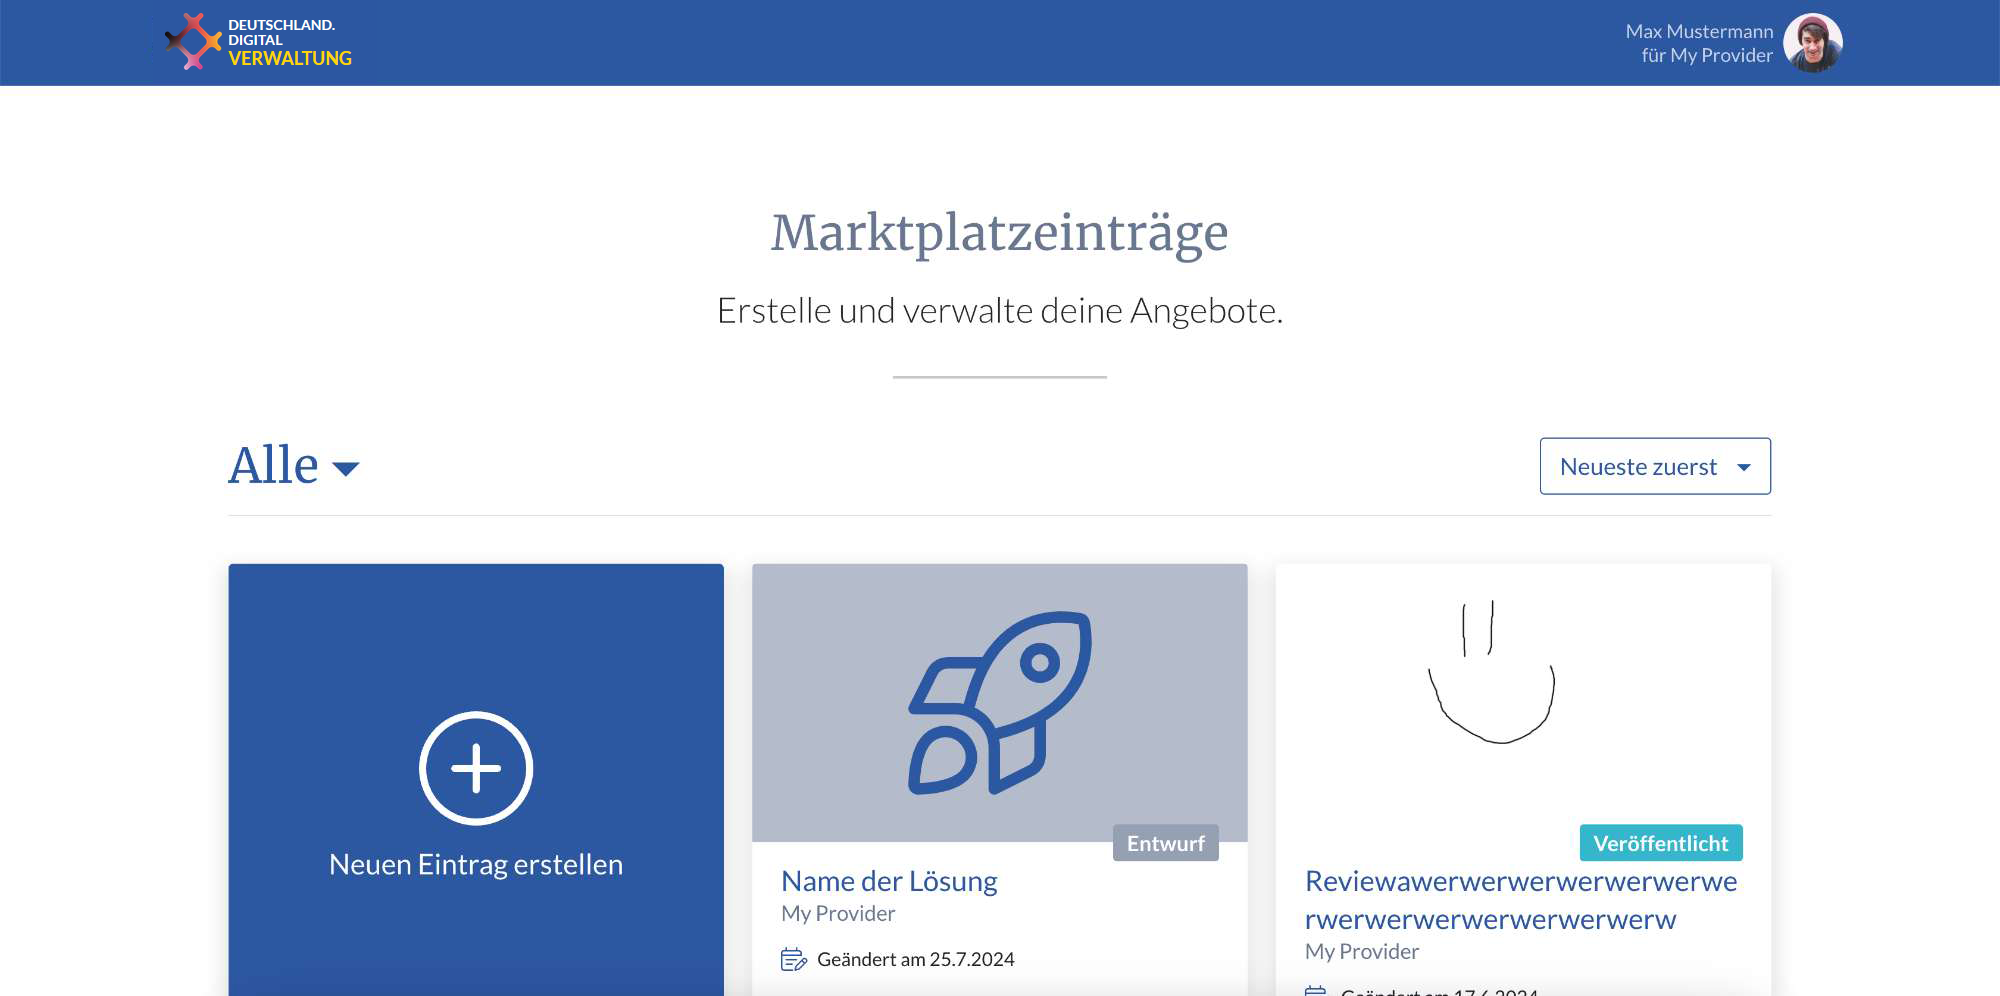Image resolution: width=2000 pixels, height=996 pixels.
Task: Click Neuen Eintrag erstellen
Action: pos(476,864)
